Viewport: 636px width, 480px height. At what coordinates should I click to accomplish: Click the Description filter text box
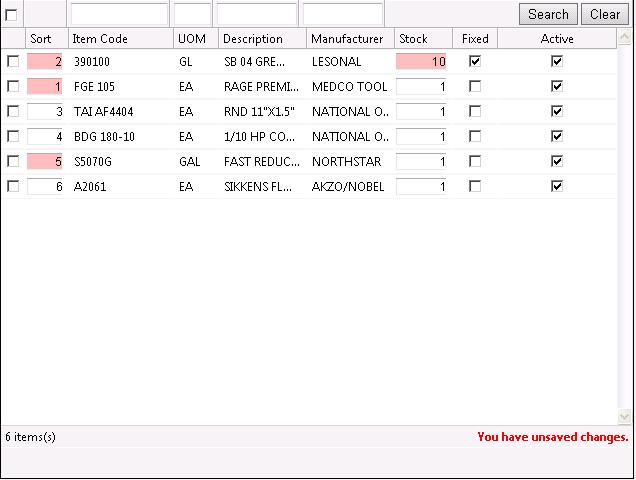(x=256, y=14)
